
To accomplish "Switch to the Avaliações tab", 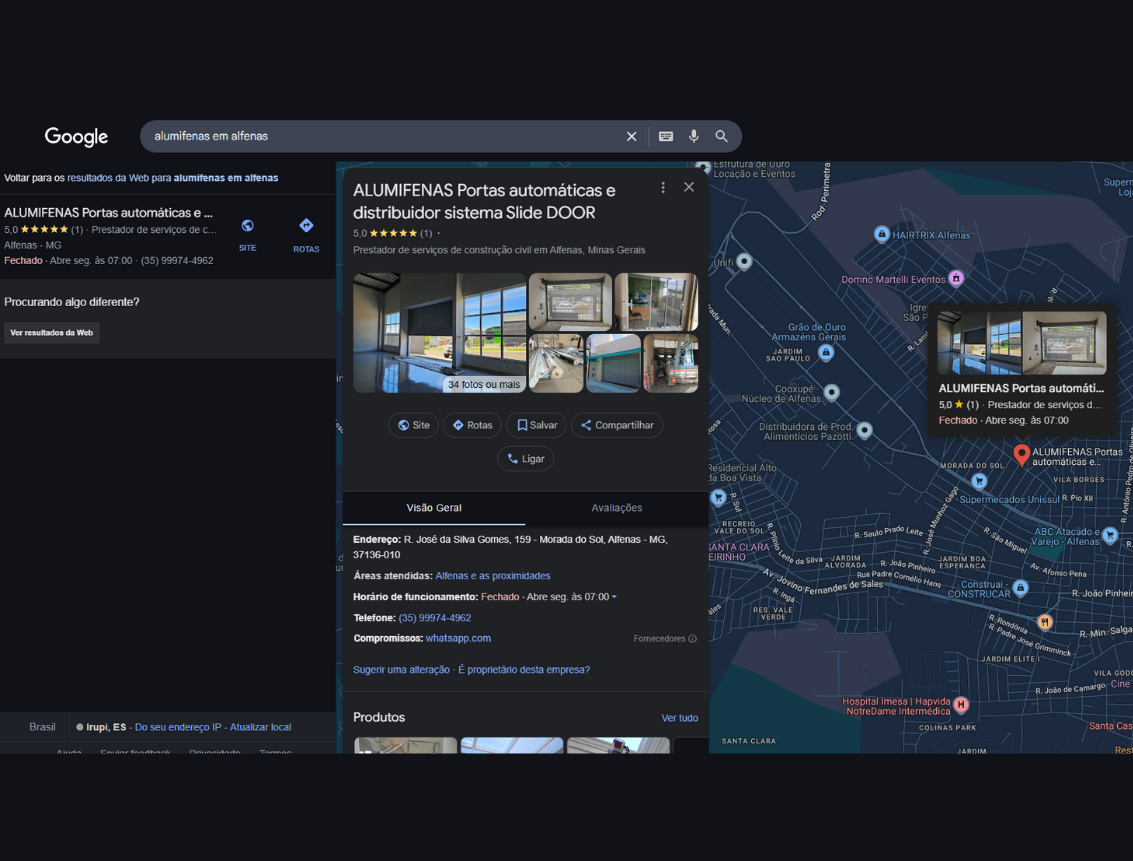I will click(x=616, y=508).
